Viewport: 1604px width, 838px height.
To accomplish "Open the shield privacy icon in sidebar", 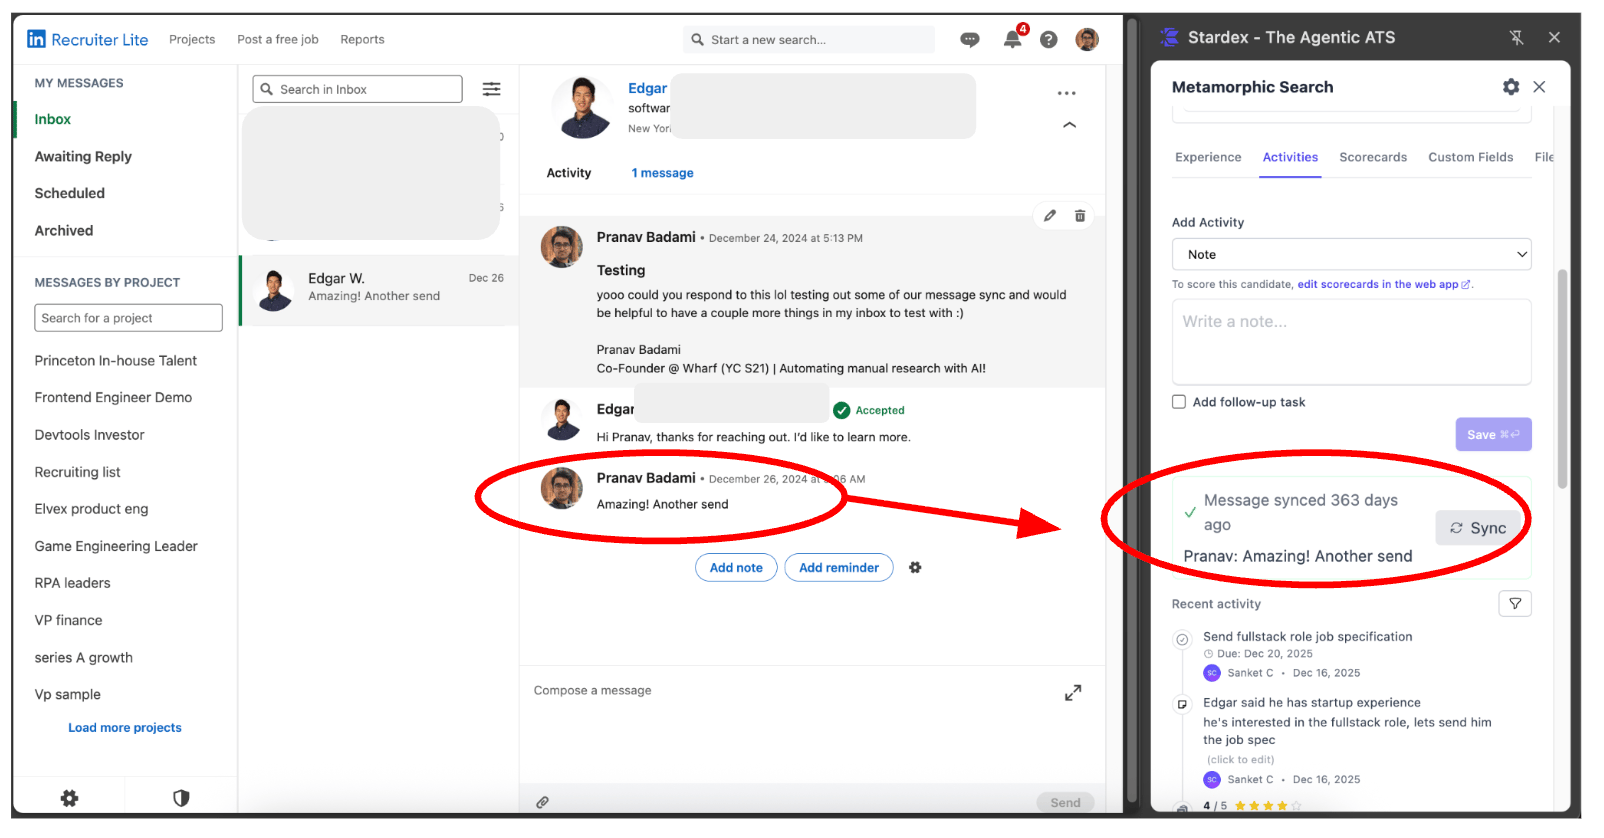I will (181, 798).
